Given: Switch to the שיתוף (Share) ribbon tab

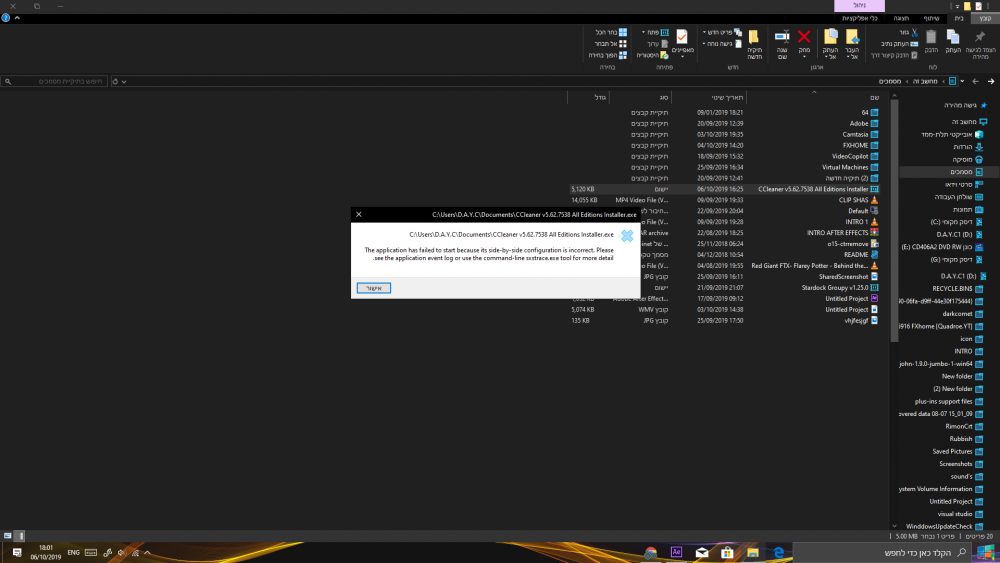Looking at the screenshot, I should point(932,18).
